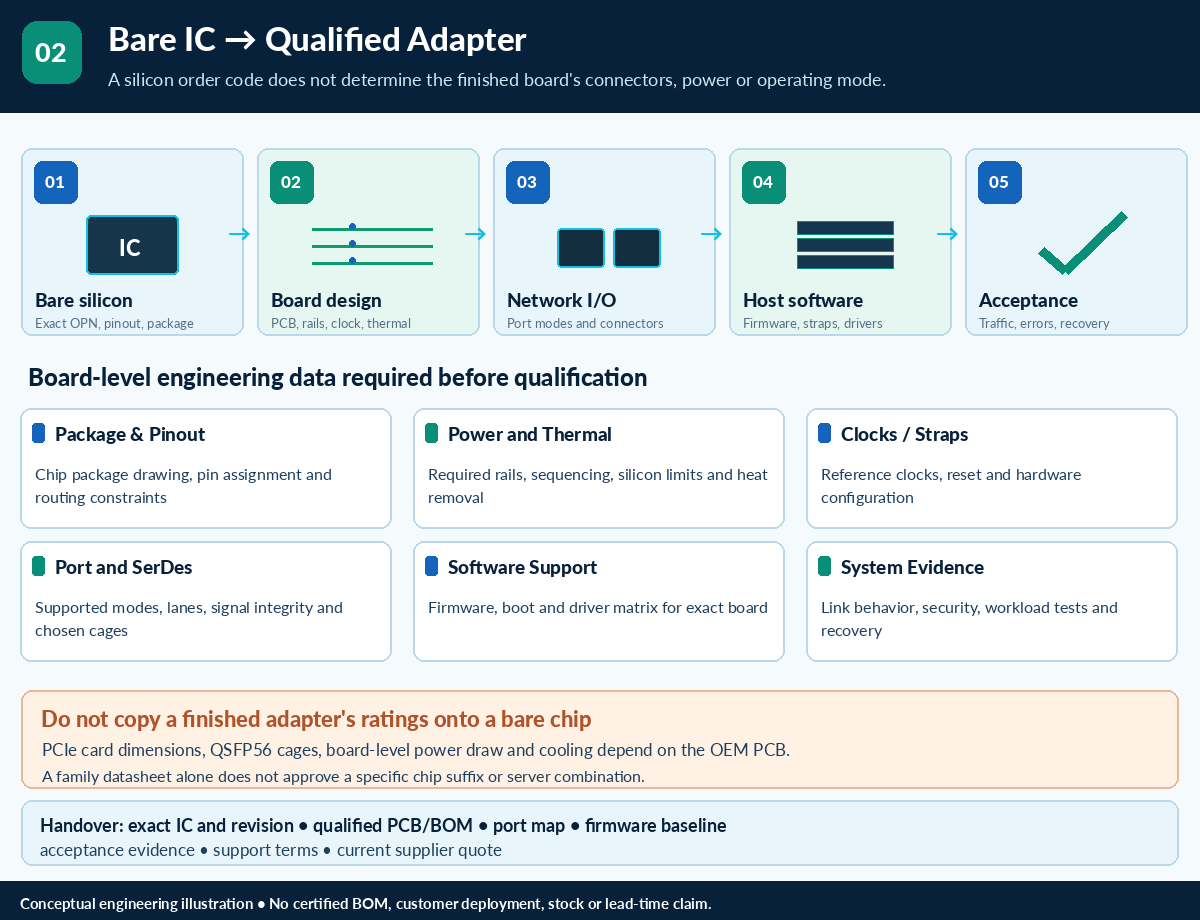Click the System Evidence heading
This screenshot has height=920, width=1200.
pyautogui.click(x=912, y=567)
